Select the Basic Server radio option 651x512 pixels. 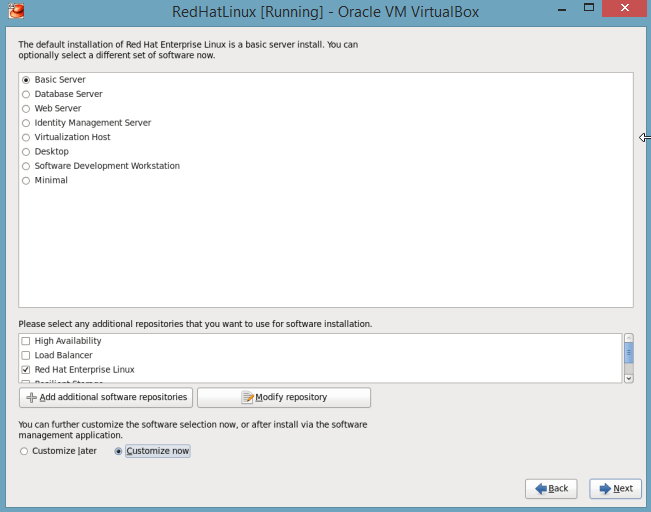coord(26,80)
